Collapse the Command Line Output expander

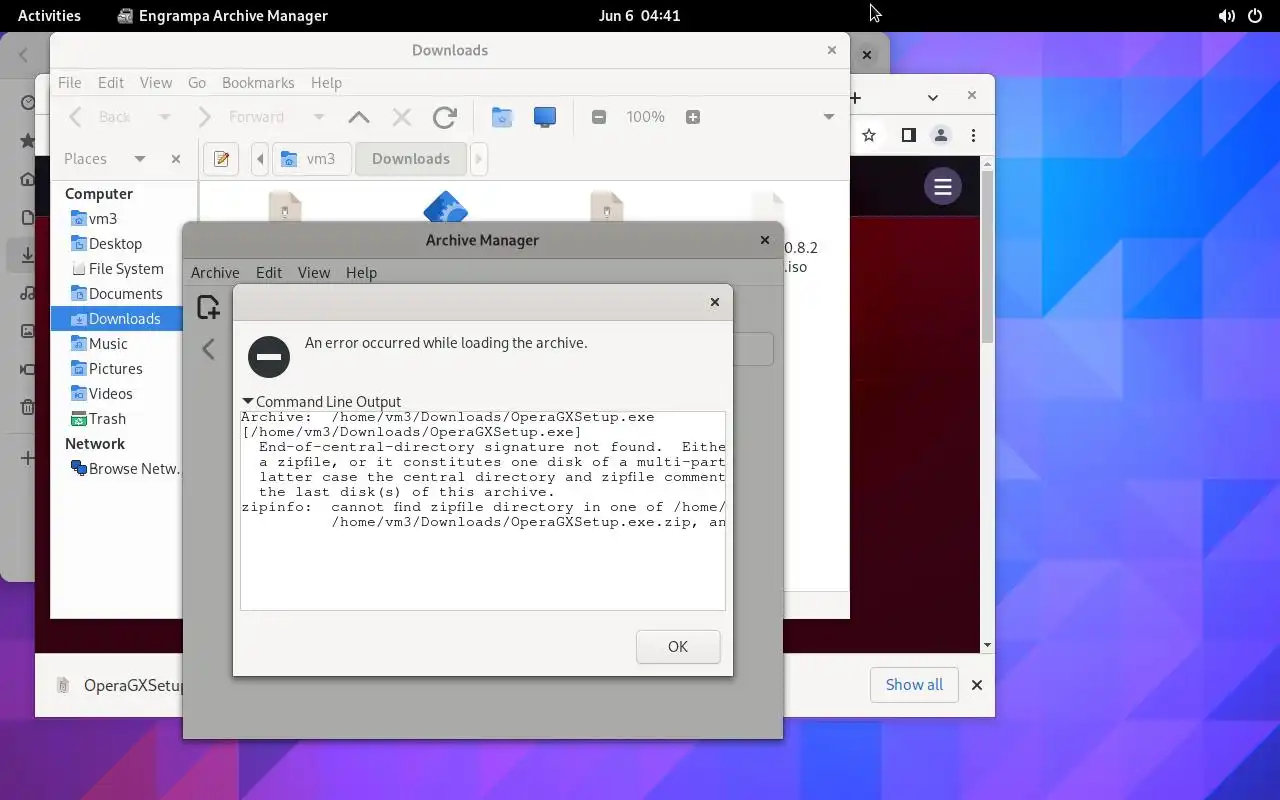coord(321,402)
